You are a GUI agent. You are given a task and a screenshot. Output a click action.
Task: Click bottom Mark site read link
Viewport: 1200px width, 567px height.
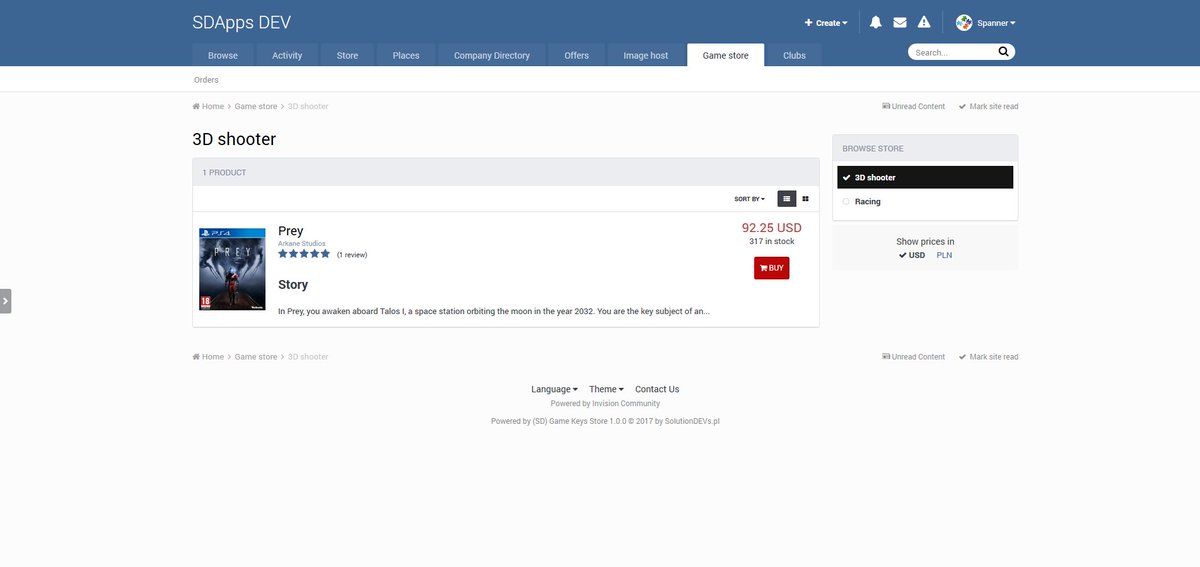(x=988, y=356)
